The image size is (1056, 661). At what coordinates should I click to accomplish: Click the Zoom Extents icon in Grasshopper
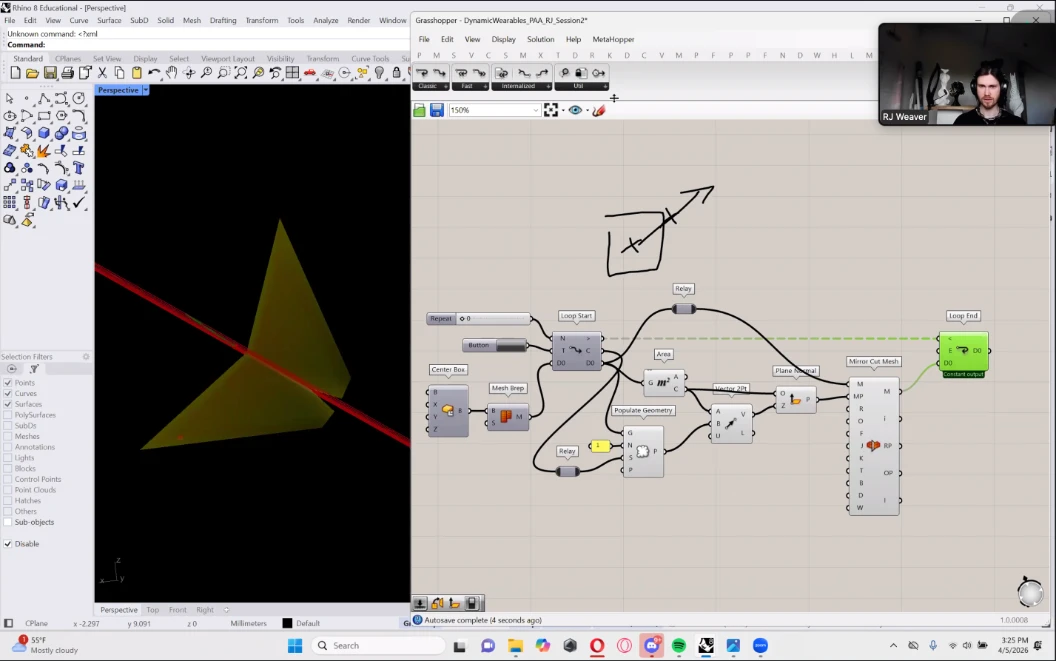(x=551, y=110)
